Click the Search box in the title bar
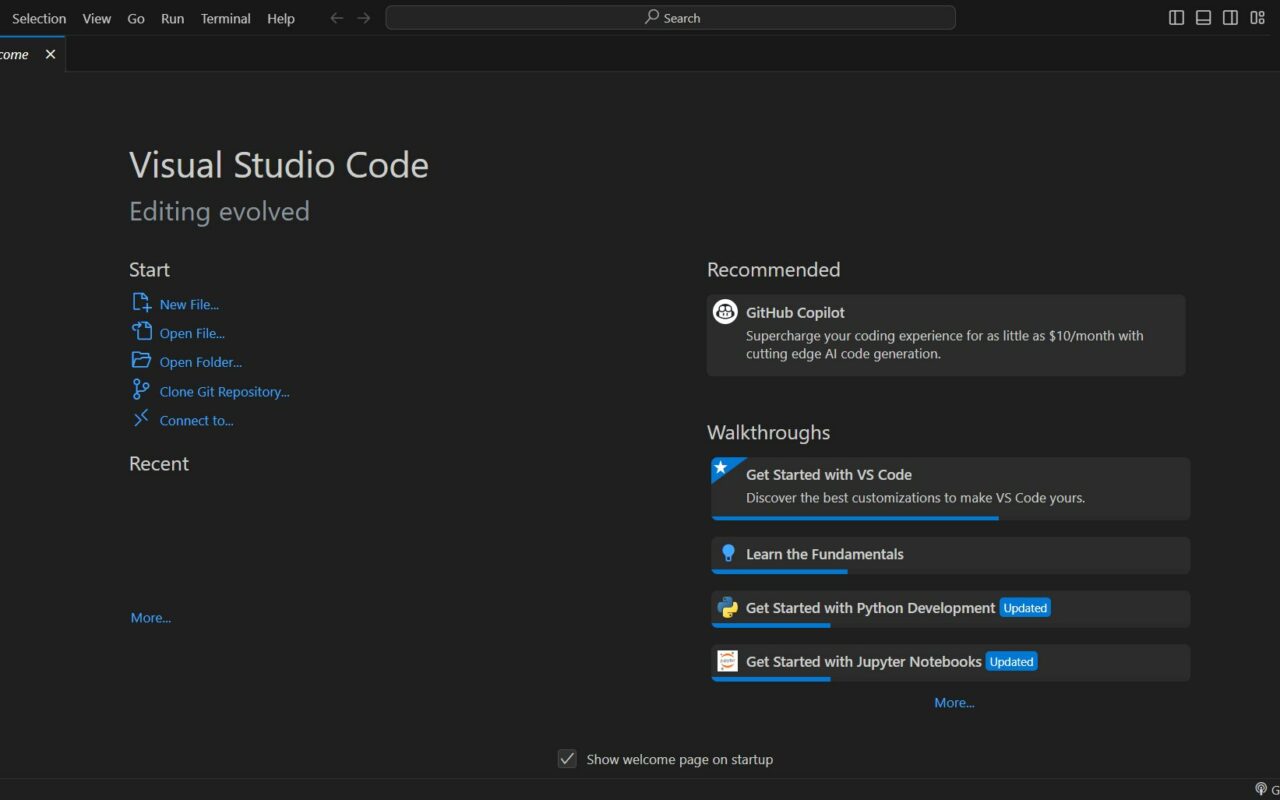This screenshot has width=1280, height=800. point(670,18)
